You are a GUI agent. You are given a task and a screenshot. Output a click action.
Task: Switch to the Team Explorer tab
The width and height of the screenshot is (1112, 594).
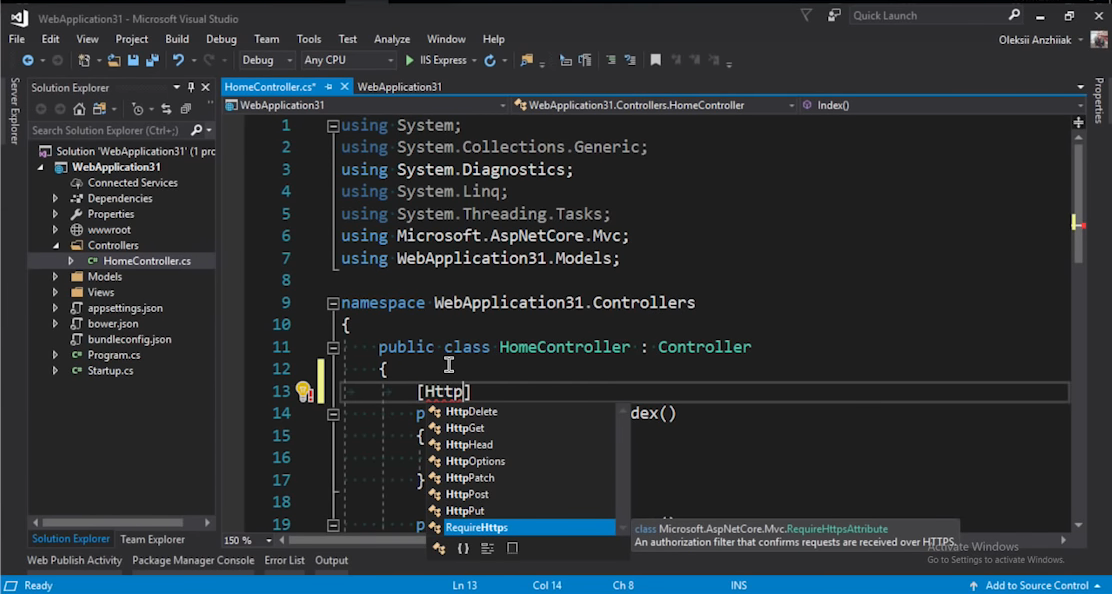point(152,539)
